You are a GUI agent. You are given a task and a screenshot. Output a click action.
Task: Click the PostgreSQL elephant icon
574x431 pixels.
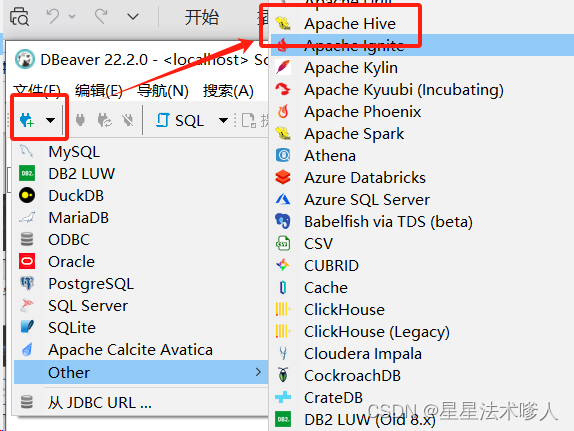(x=27, y=283)
